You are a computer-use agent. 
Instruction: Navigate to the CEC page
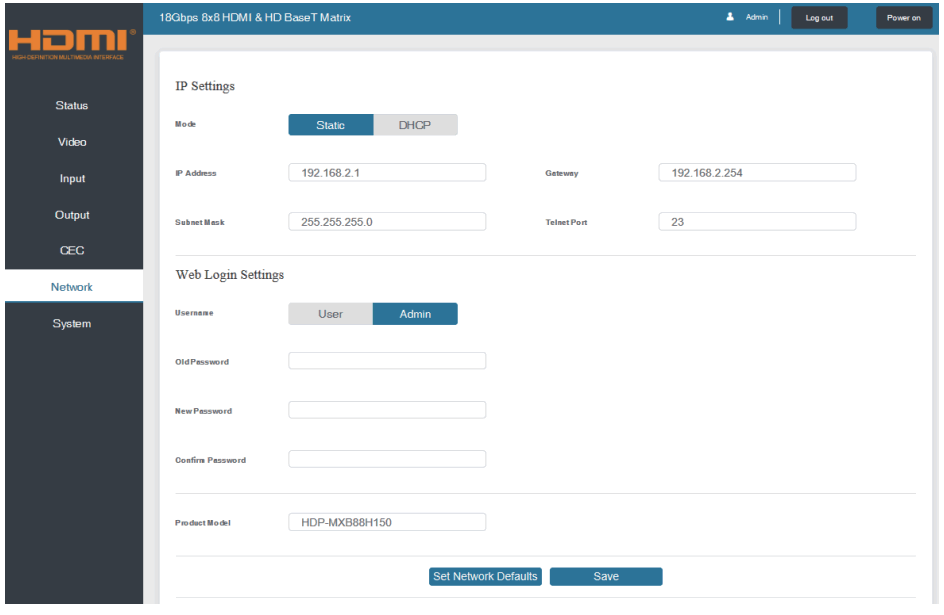click(71, 250)
